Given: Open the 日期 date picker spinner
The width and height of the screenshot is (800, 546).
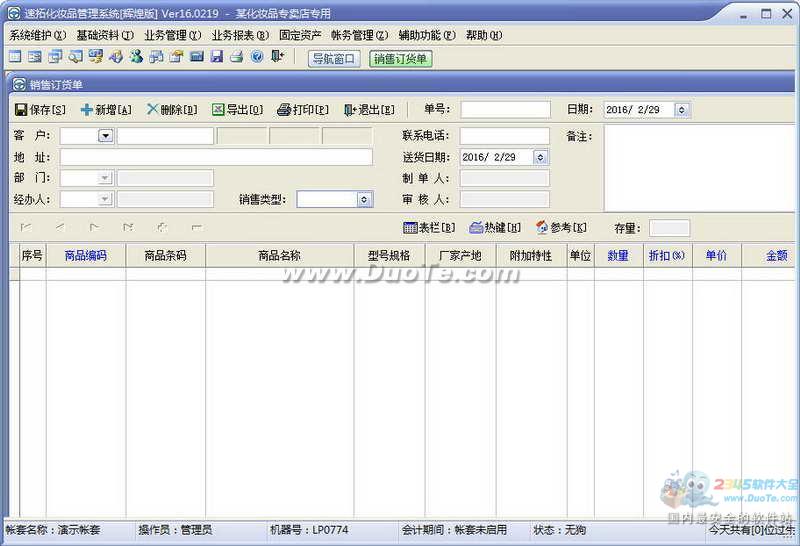Looking at the screenshot, I should coord(682,110).
